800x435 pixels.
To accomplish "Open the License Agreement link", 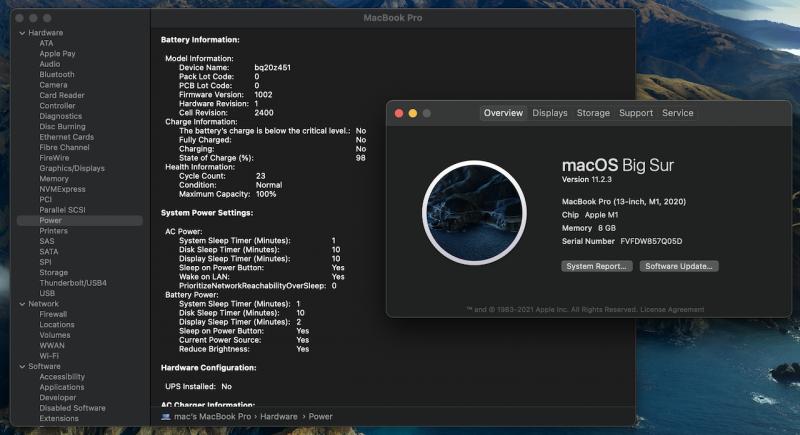I will coord(672,310).
